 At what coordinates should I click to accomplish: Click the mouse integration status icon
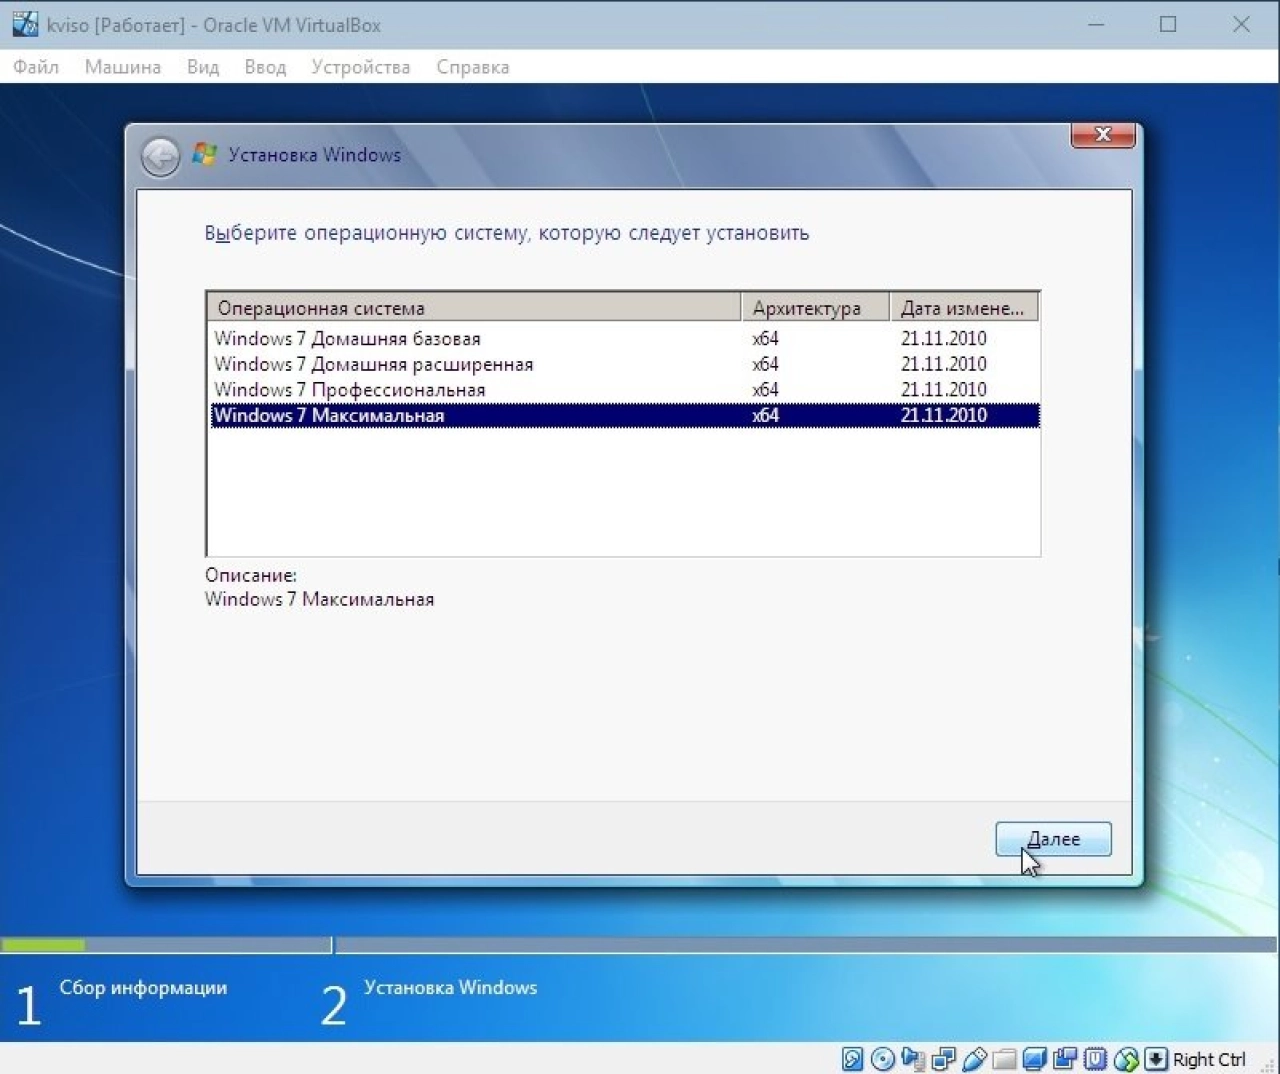(1126, 1059)
